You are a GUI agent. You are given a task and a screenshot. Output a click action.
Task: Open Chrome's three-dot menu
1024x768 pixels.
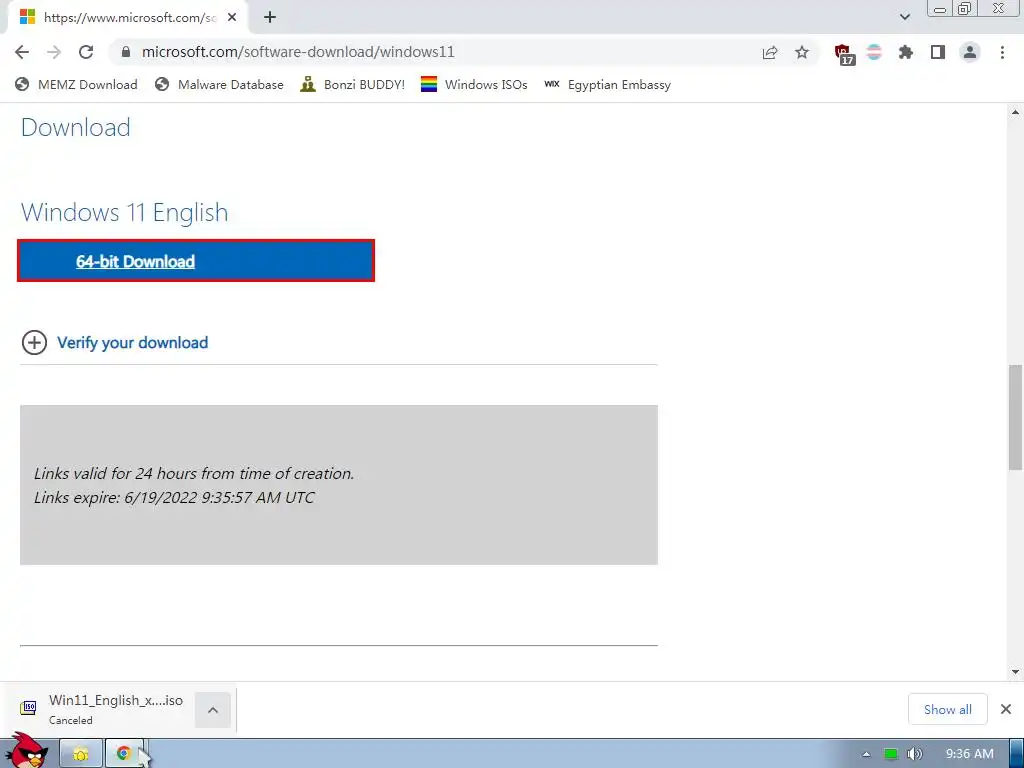point(1002,52)
